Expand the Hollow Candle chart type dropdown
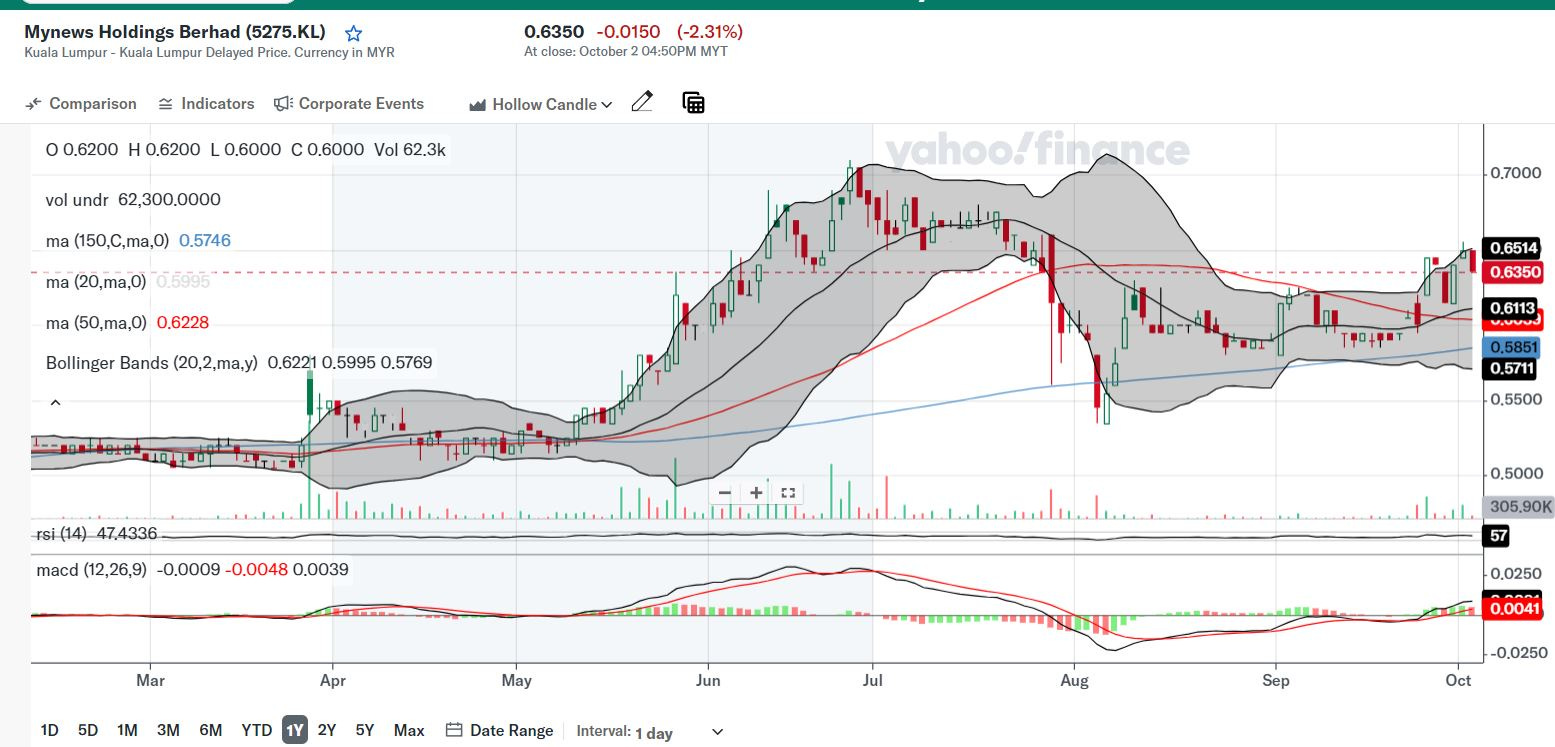Screen dimensions: 1555x747 pyautogui.click(x=540, y=104)
